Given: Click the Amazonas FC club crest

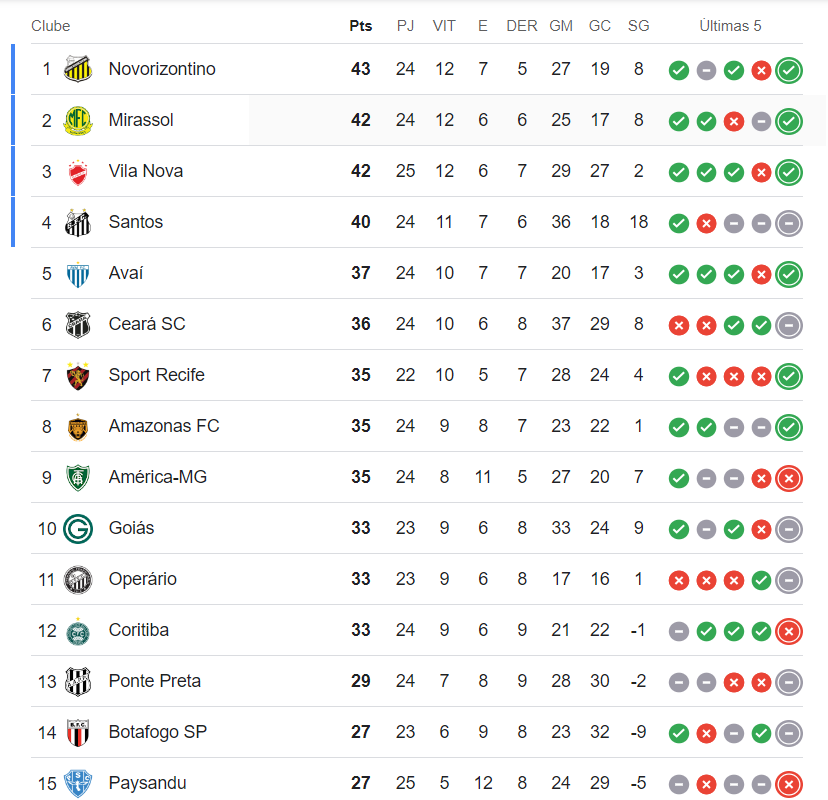Looking at the screenshot, I should coord(78,426).
